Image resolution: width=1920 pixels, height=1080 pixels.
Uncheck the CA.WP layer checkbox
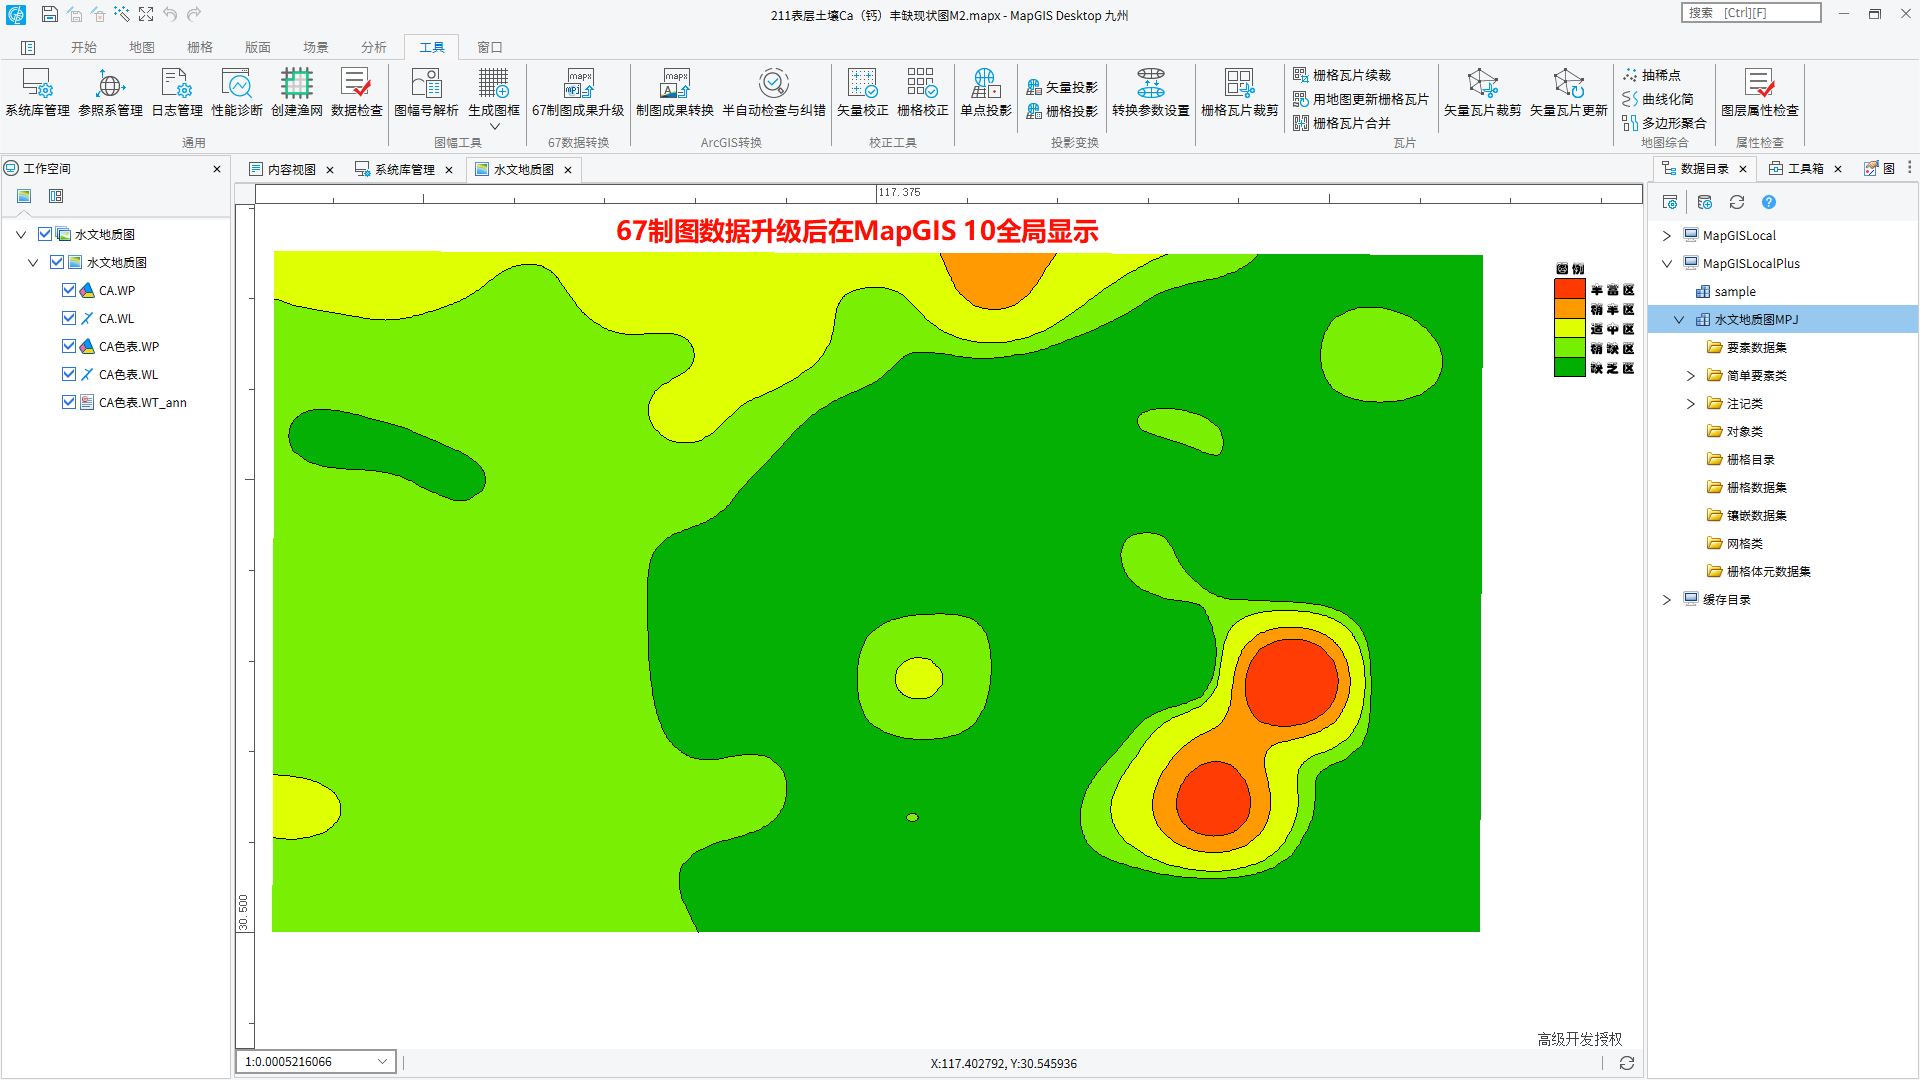69,290
